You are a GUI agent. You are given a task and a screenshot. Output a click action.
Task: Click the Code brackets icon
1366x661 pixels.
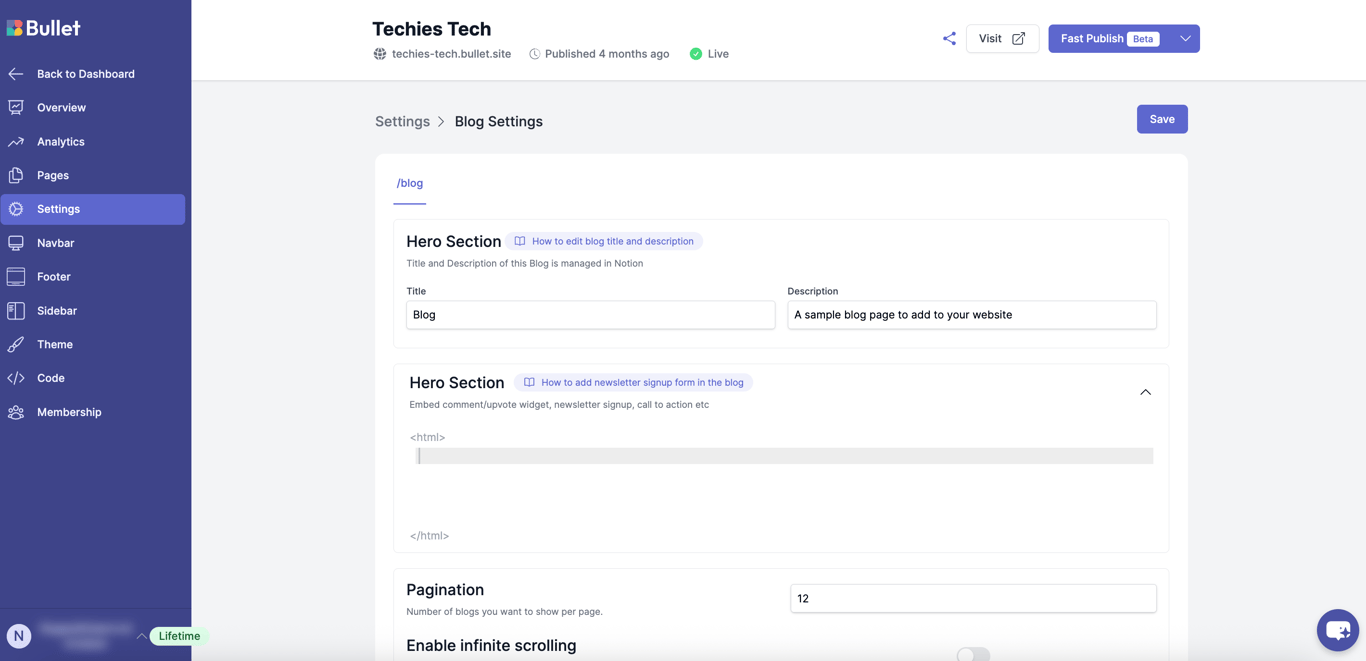(x=16, y=378)
